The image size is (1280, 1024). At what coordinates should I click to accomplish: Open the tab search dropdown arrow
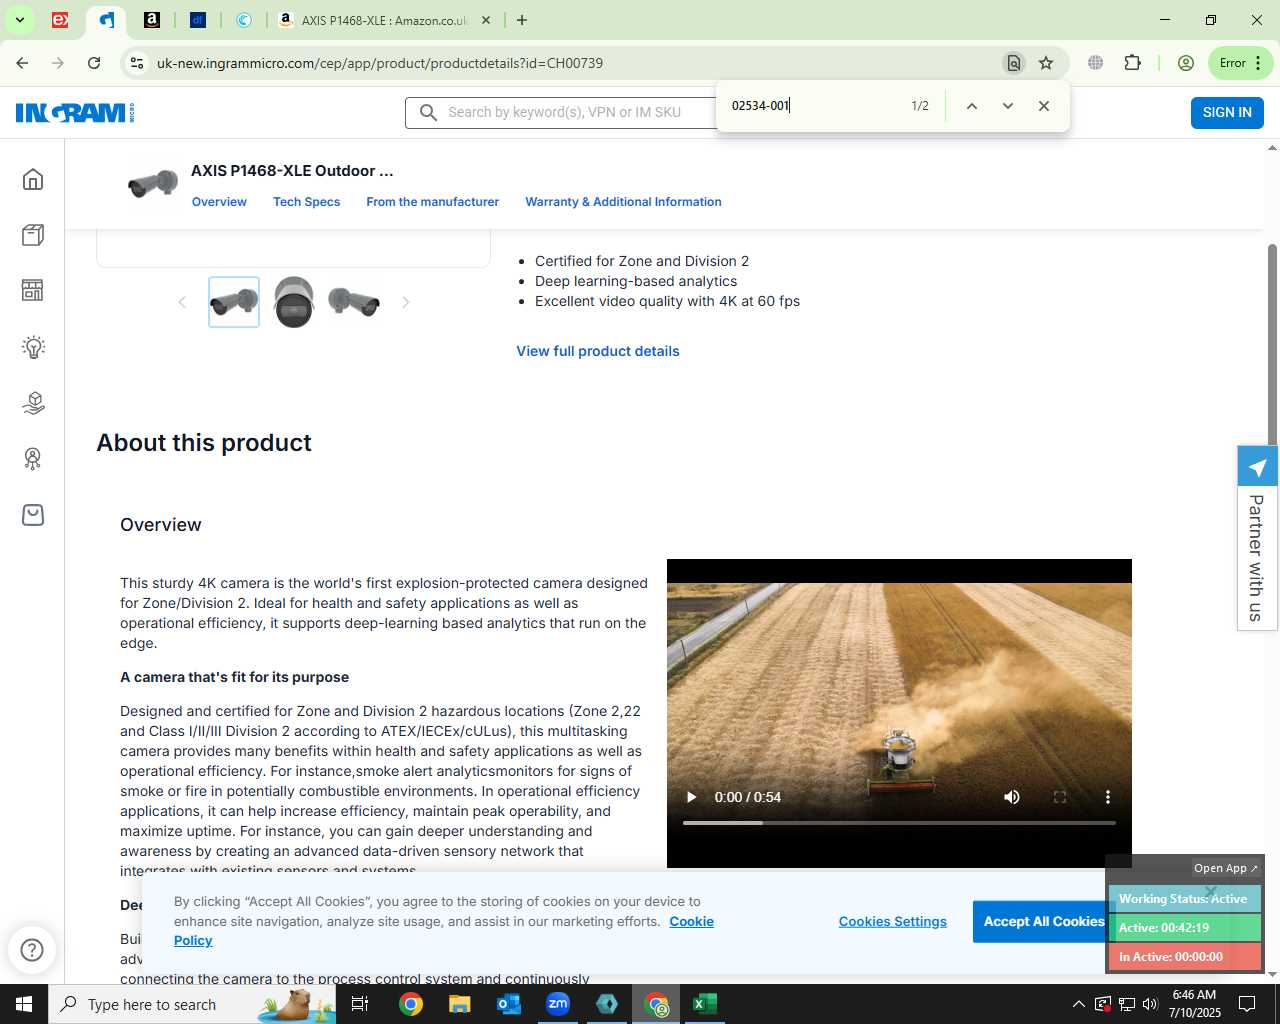pos(19,20)
